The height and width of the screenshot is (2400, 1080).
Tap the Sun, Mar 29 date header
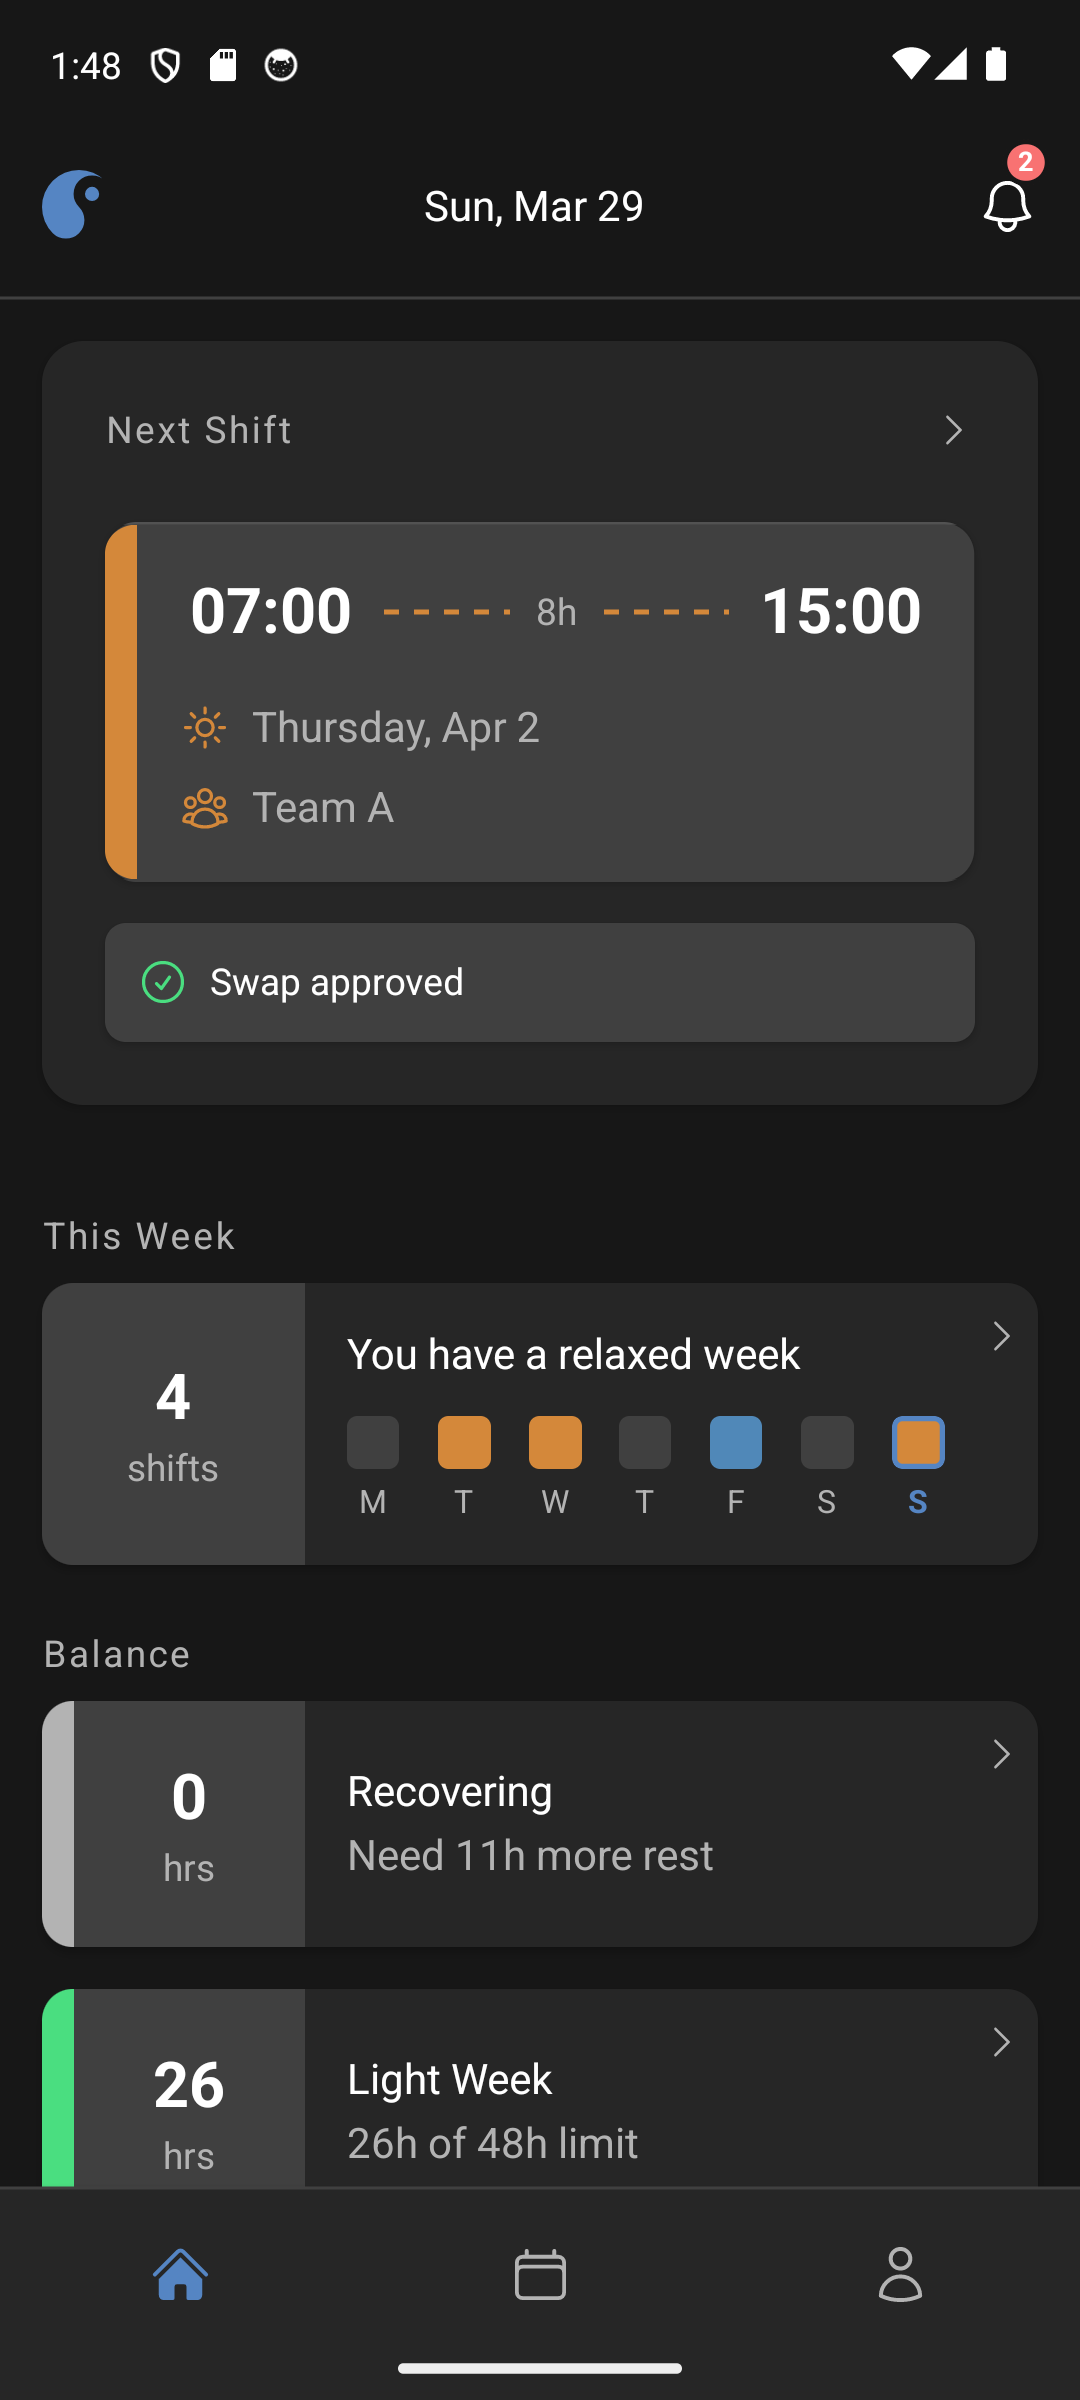pos(534,206)
